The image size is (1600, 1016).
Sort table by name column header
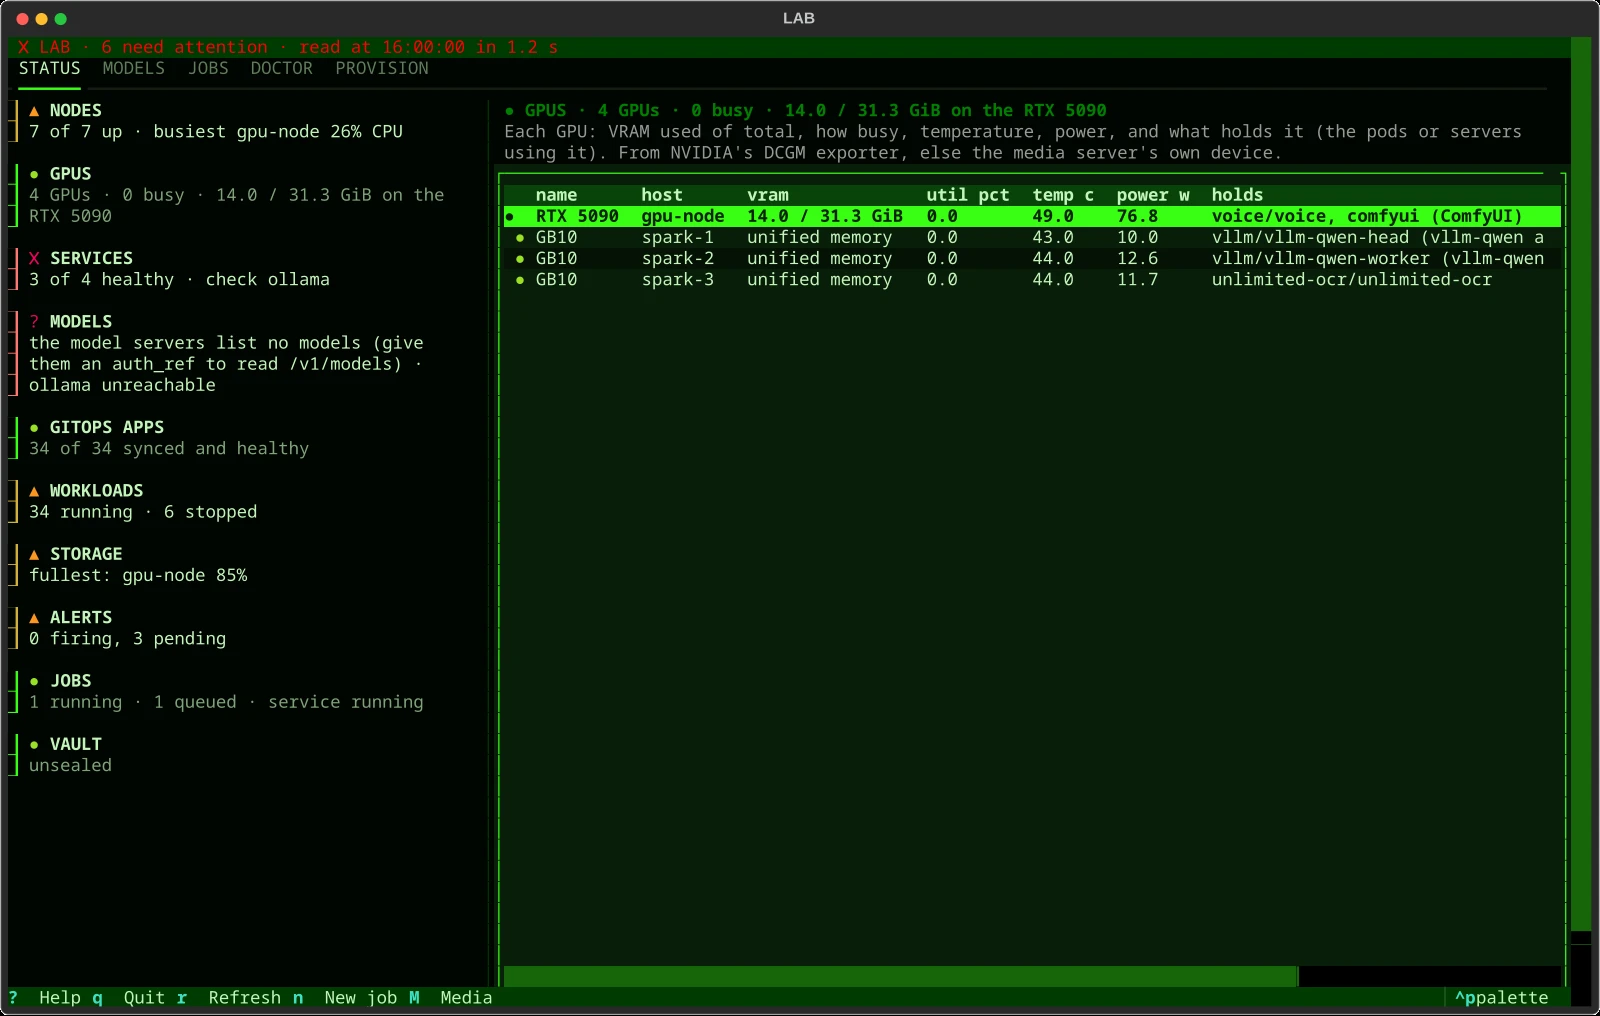pyautogui.click(x=556, y=195)
